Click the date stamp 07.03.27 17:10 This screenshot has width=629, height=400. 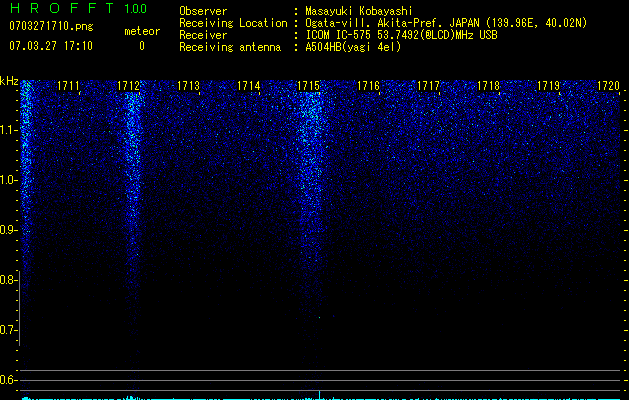pos(51,46)
